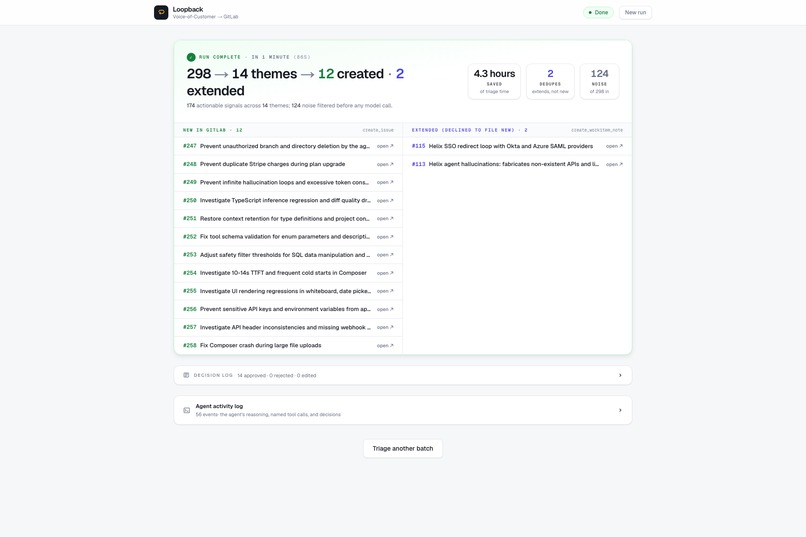
Task: Expand the Agent activity log chevron
Action: [620, 410]
